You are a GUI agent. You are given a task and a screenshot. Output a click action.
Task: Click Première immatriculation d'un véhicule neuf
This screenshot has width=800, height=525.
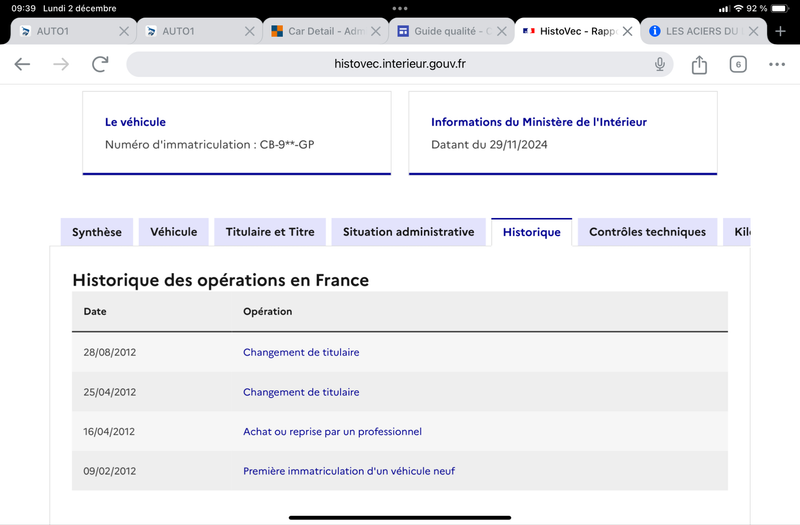(349, 471)
